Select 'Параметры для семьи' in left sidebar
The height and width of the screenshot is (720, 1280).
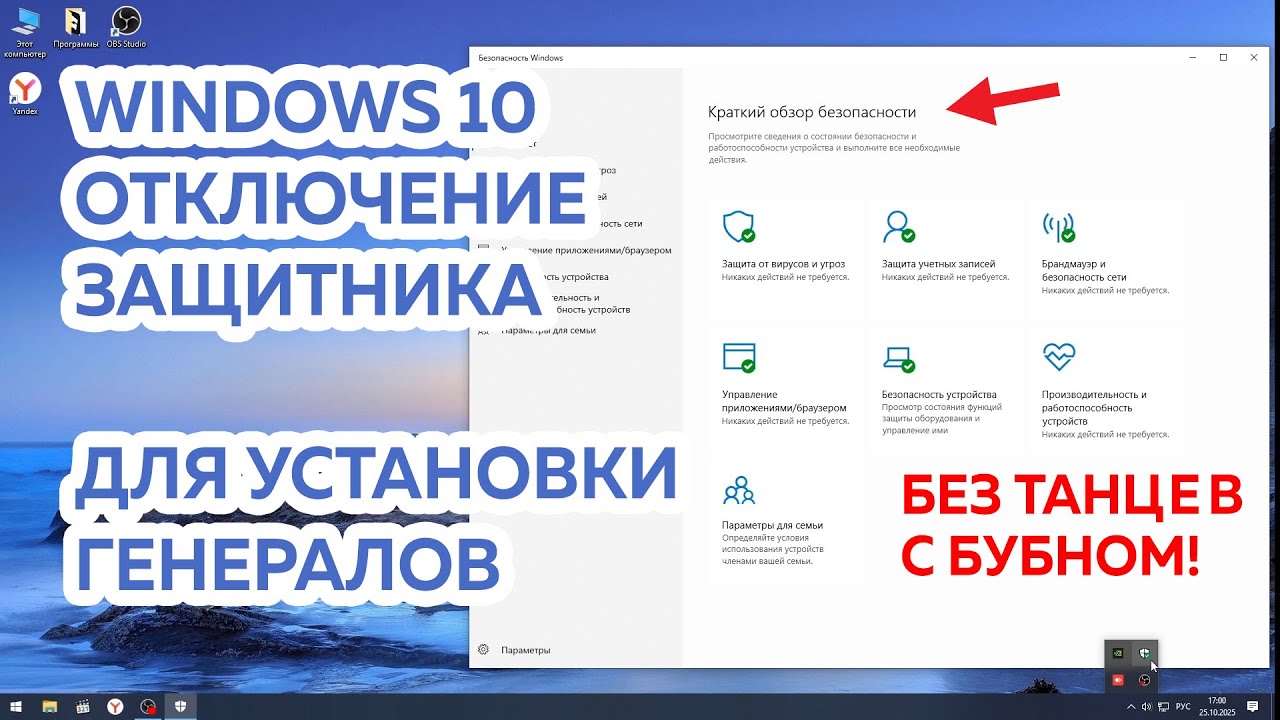(x=548, y=330)
